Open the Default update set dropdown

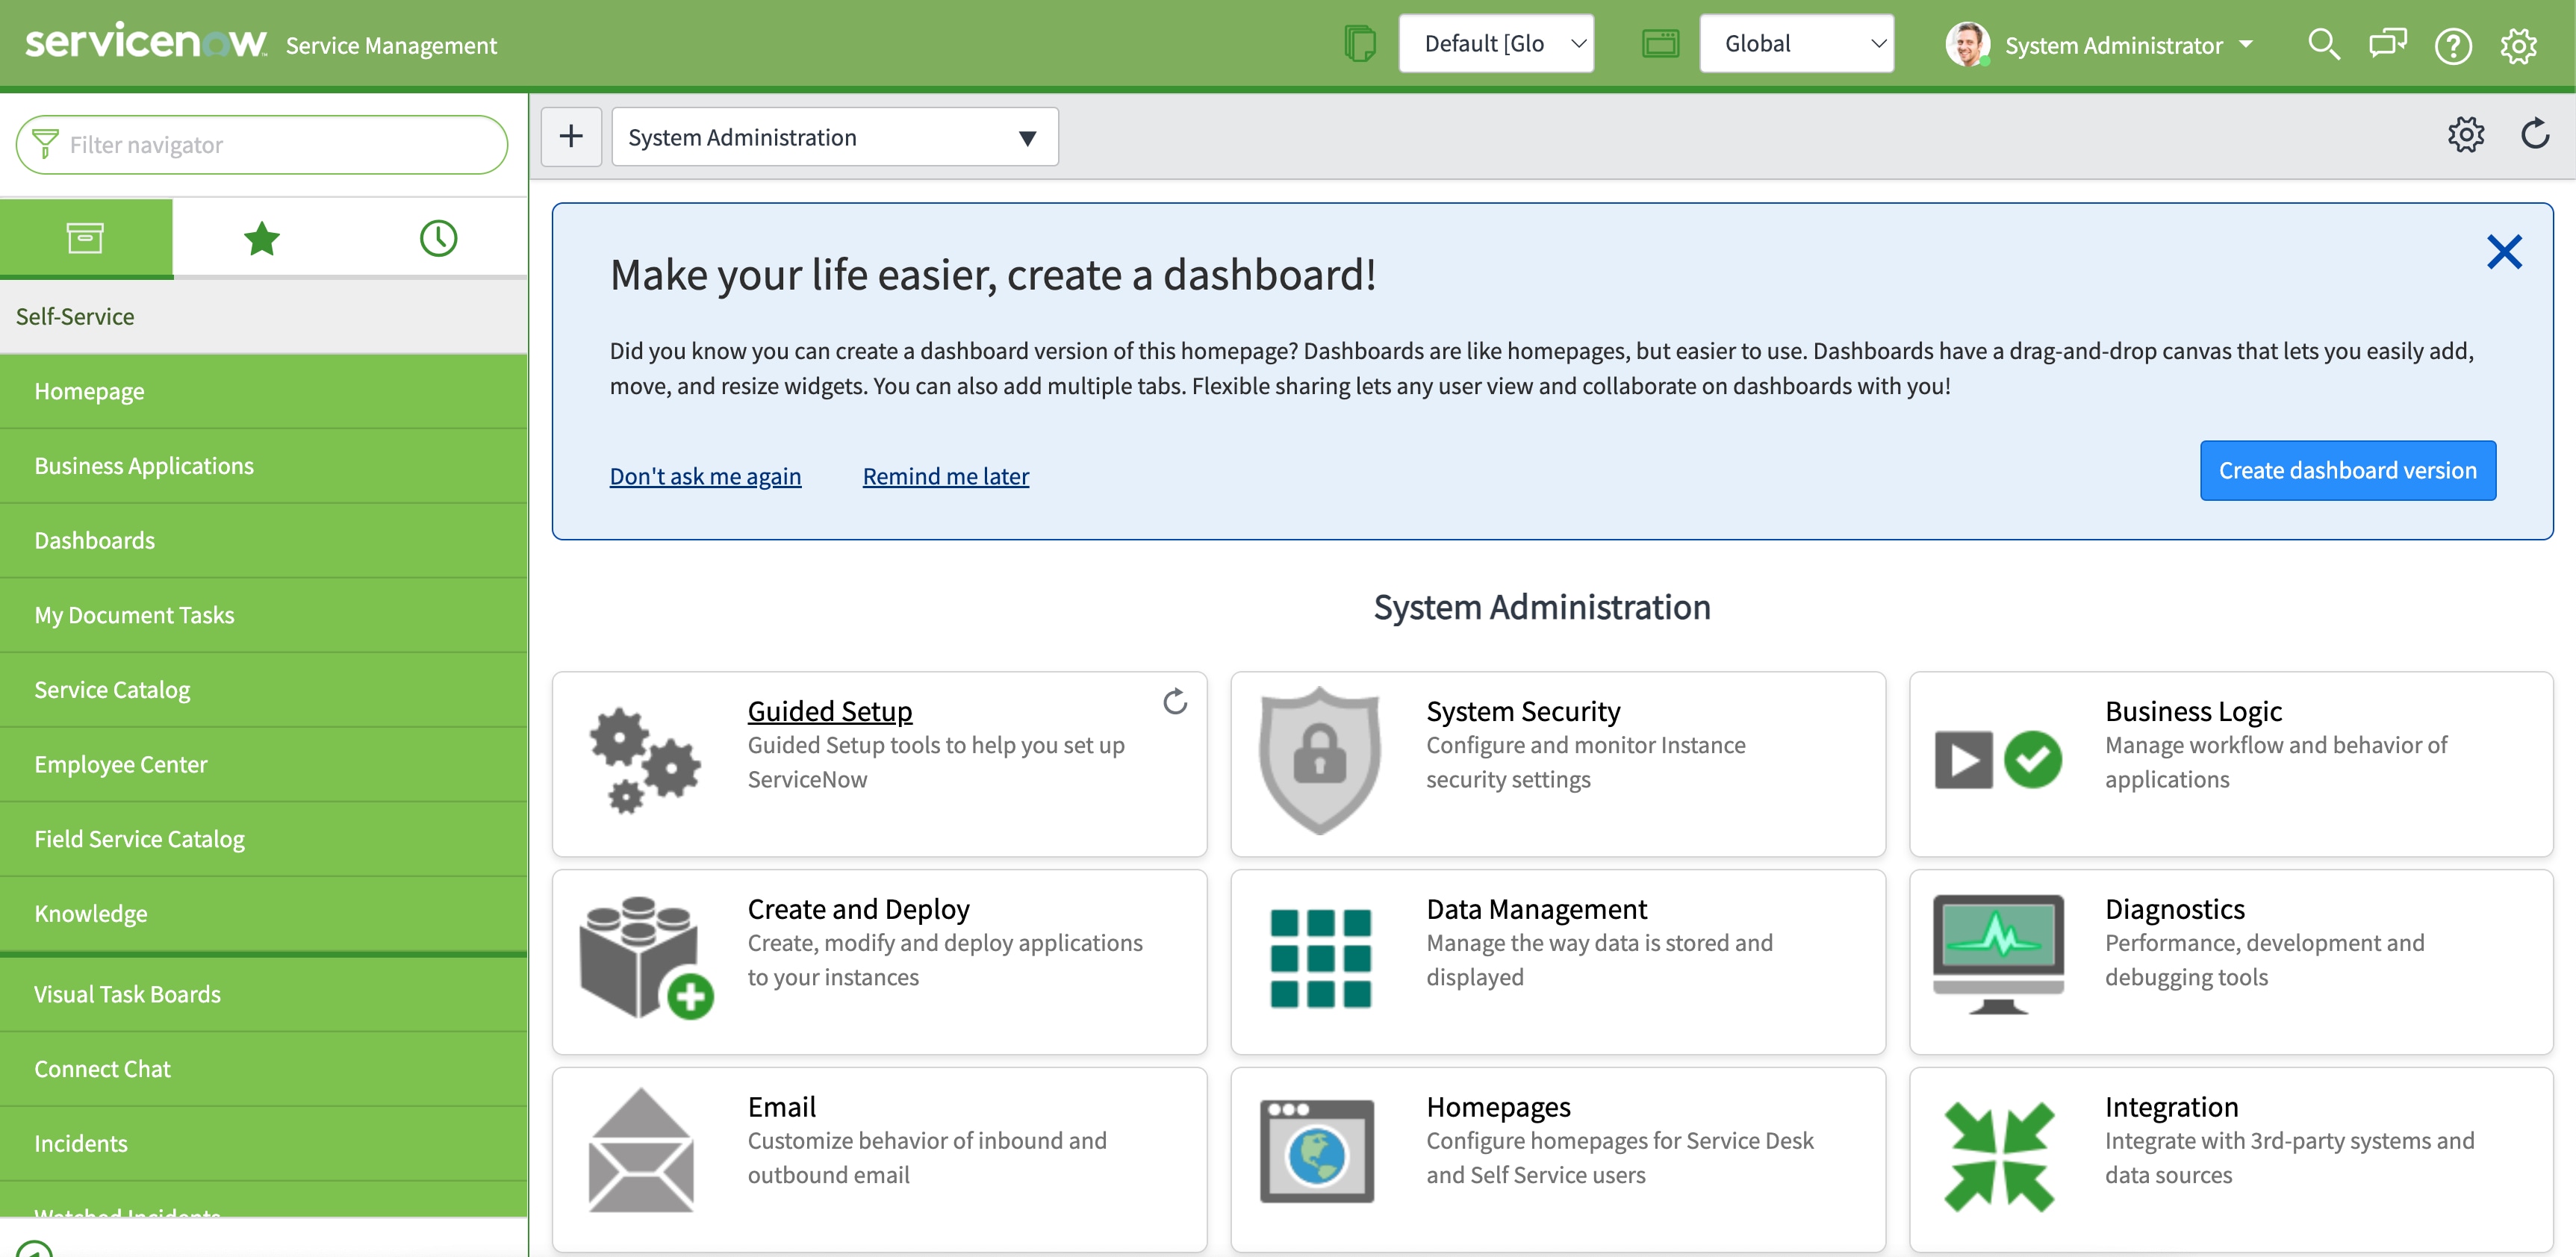pos(1496,43)
